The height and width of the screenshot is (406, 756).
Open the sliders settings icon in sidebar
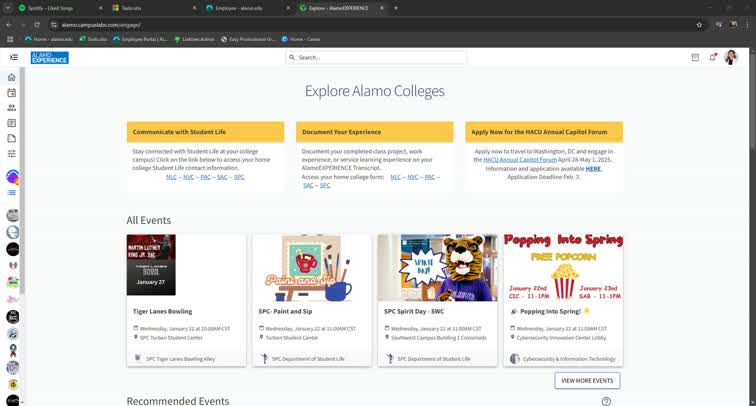point(12,154)
